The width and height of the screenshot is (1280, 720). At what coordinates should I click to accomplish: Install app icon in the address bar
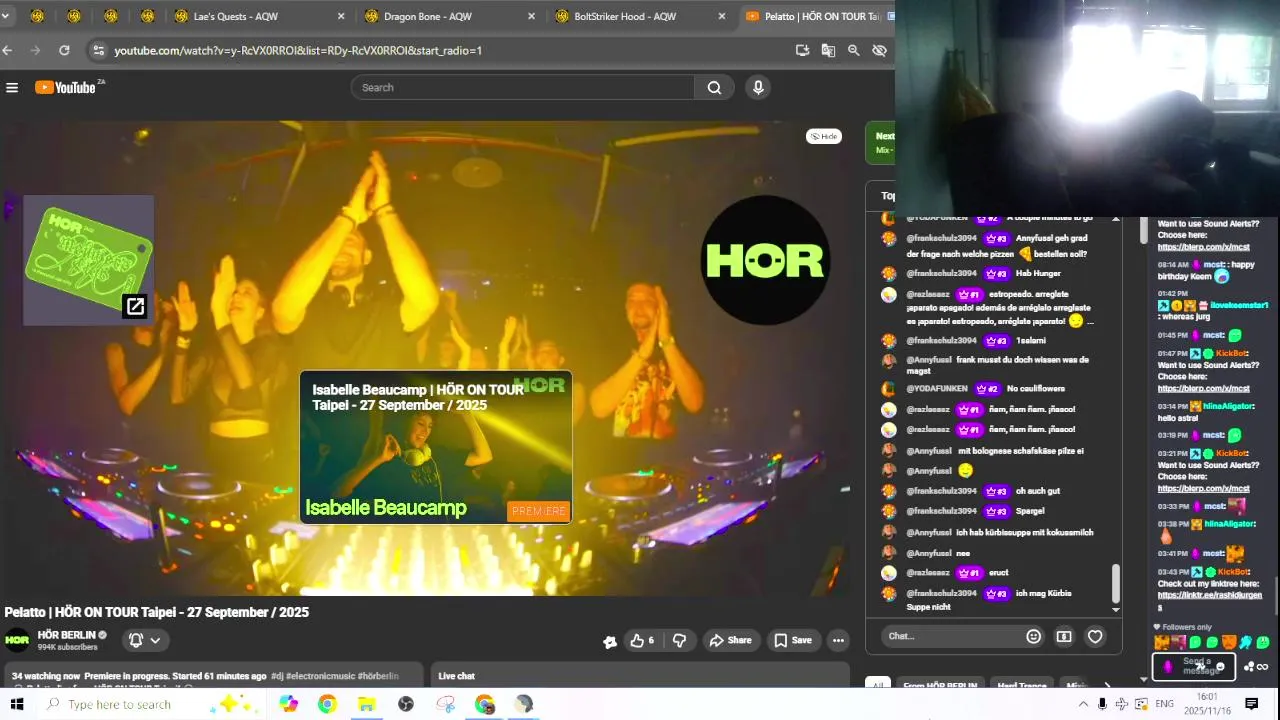click(x=802, y=50)
